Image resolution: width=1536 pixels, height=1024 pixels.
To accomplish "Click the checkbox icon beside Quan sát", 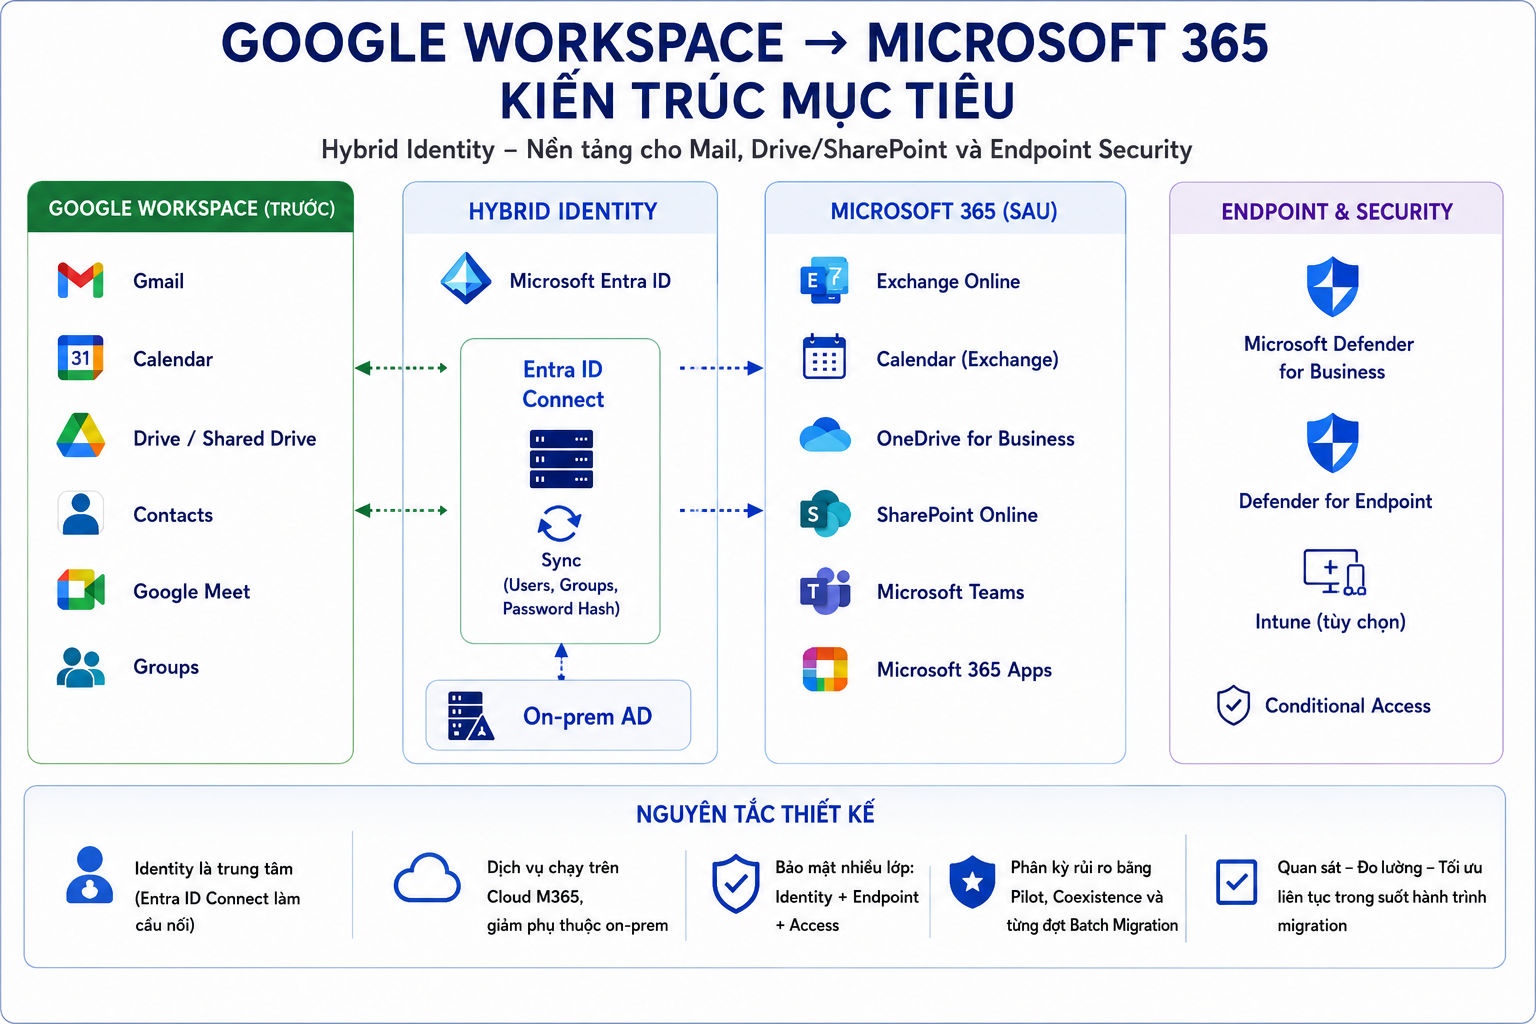I will pos(1237,882).
